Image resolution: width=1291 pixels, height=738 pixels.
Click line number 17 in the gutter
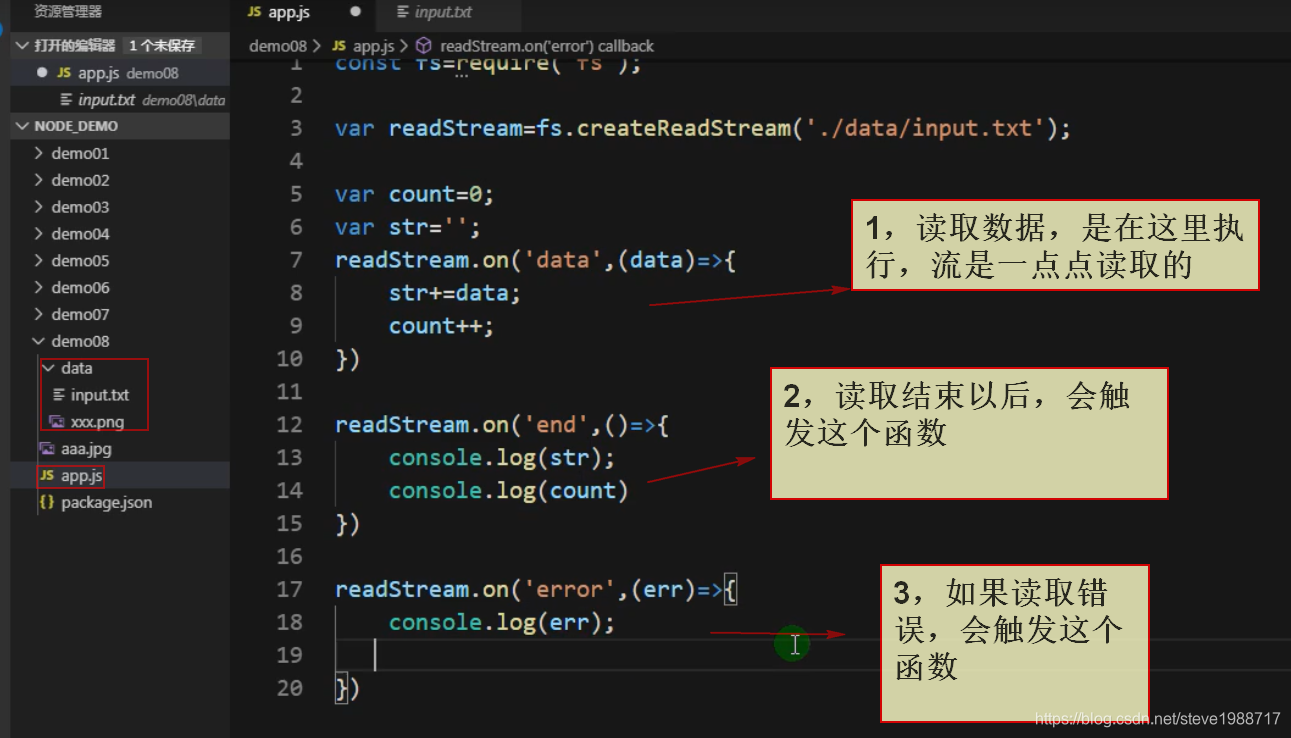pyautogui.click(x=289, y=589)
